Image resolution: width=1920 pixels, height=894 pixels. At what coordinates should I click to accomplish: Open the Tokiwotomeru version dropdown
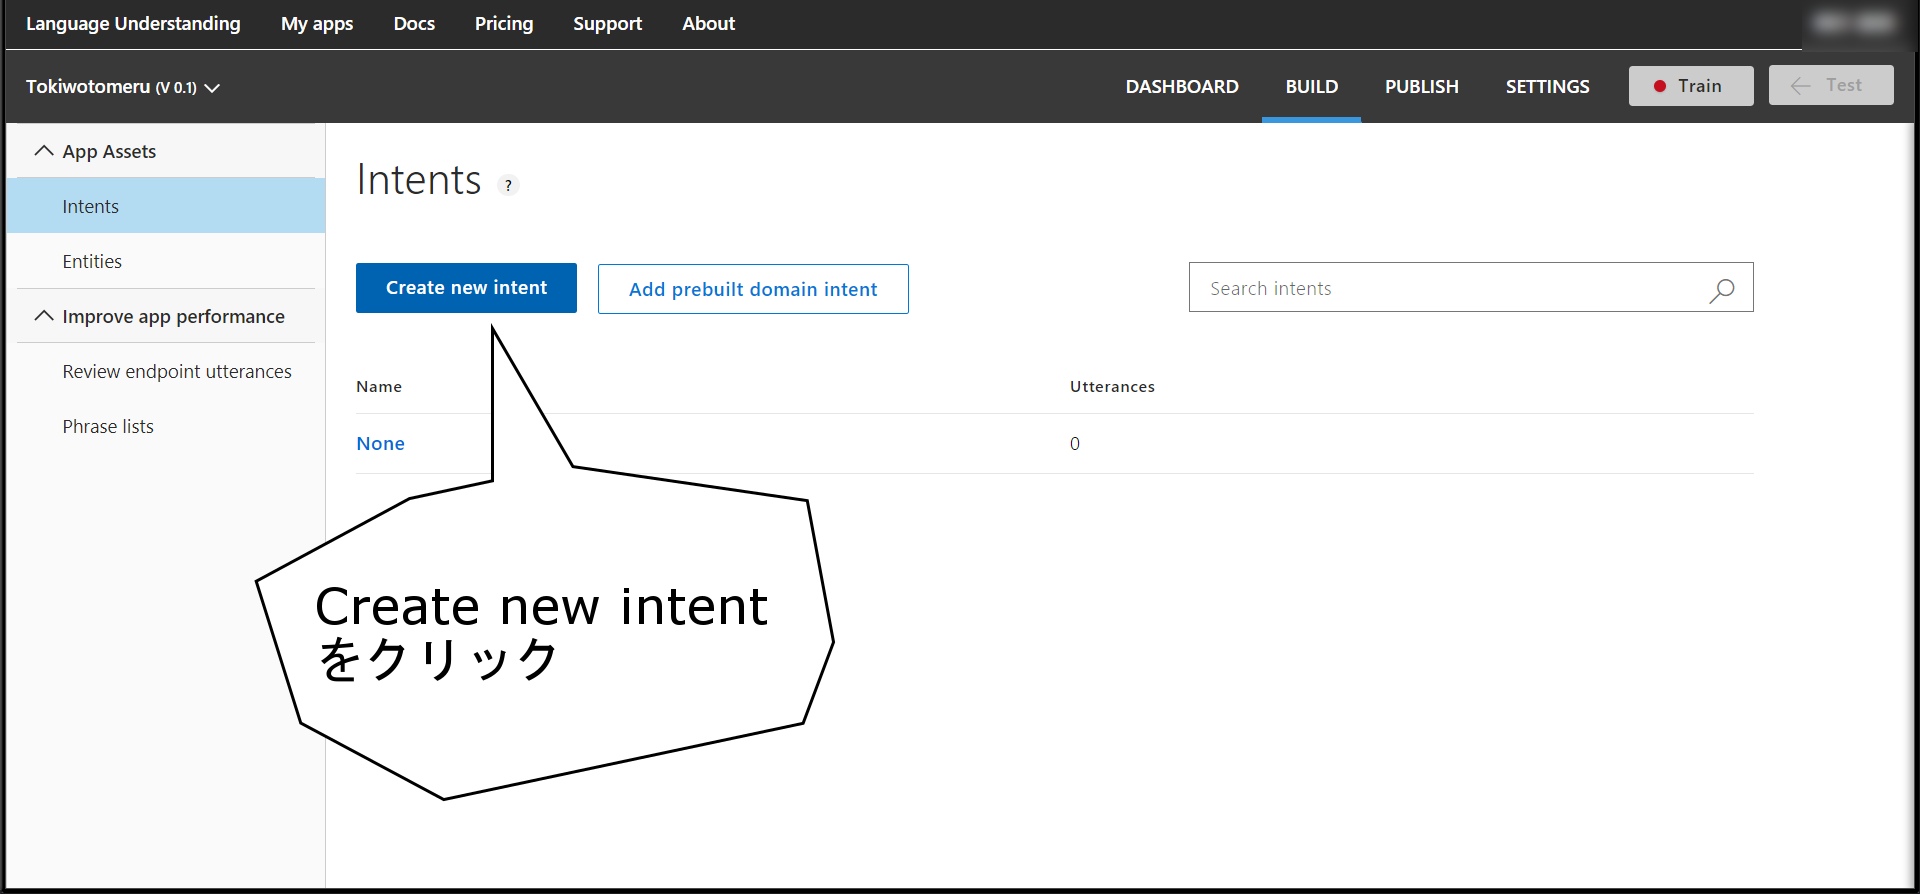(123, 87)
